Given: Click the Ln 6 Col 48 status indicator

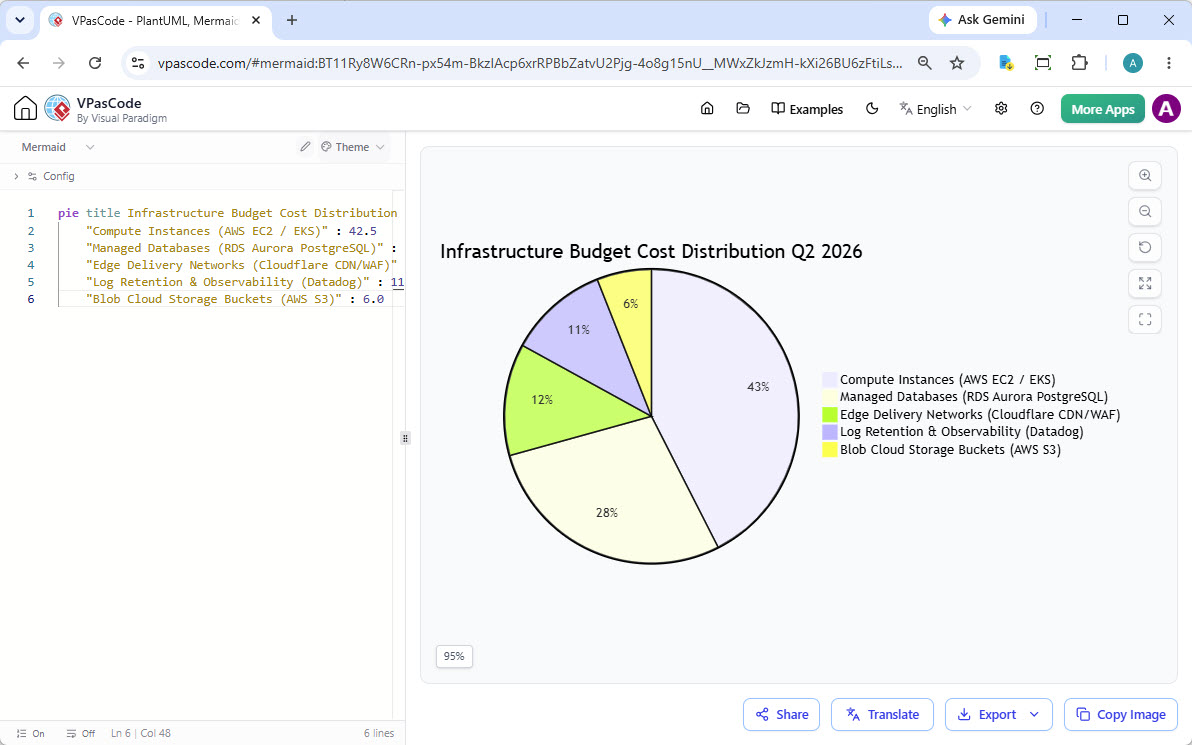Looking at the screenshot, I should (x=141, y=734).
